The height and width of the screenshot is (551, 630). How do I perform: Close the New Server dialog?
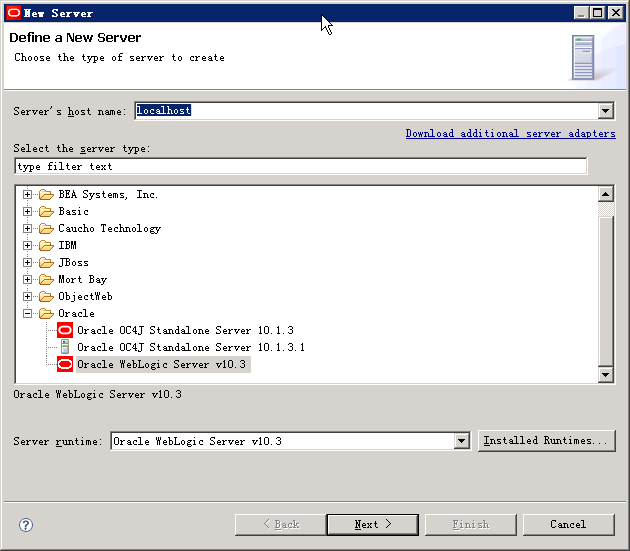(x=616, y=13)
